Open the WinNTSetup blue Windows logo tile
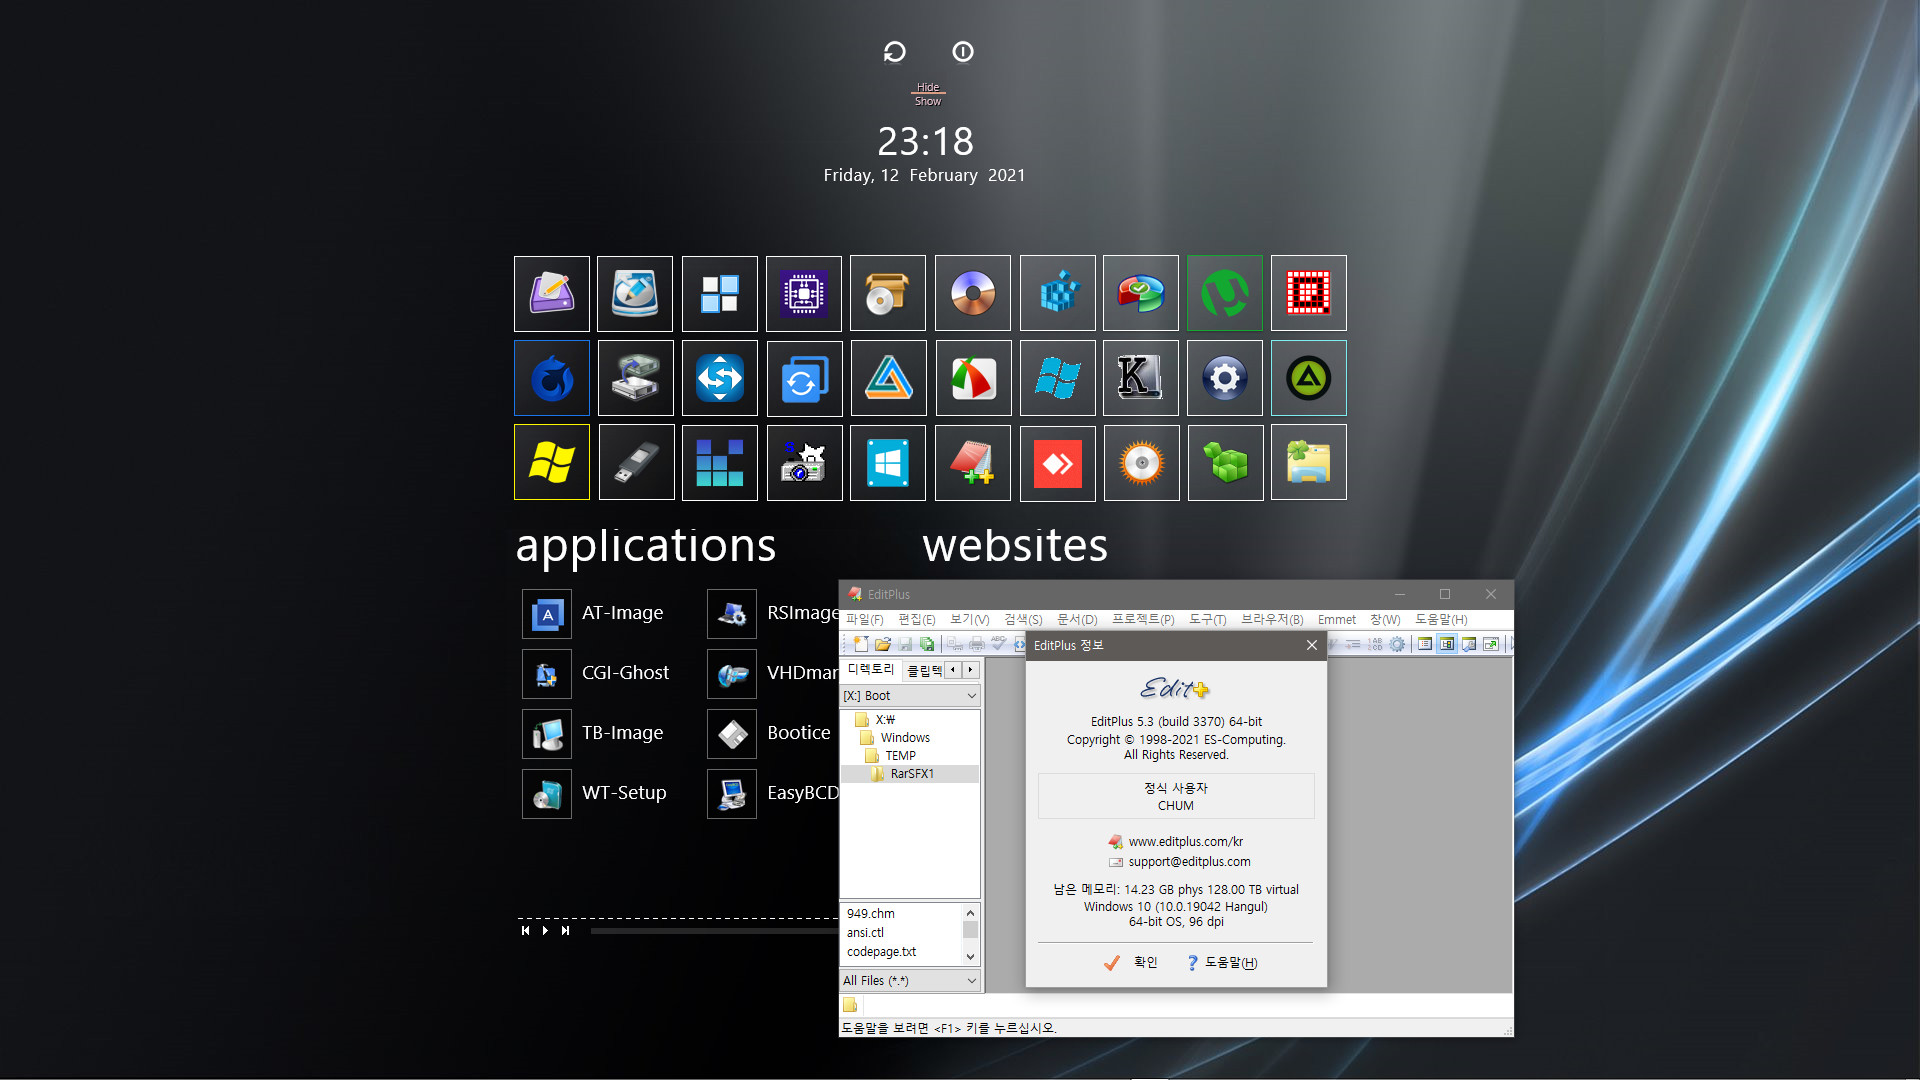Screen dimensions: 1920x1080 pos(888,462)
